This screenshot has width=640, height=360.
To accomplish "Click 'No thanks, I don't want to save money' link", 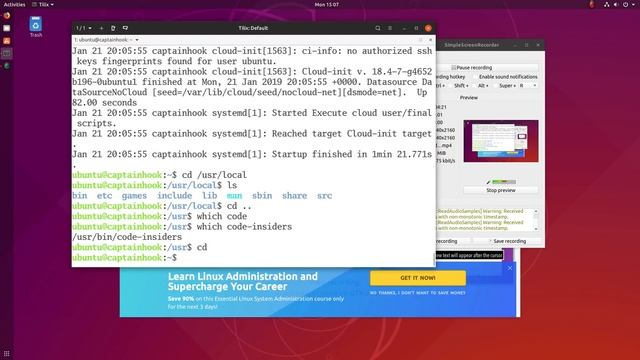I will pyautogui.click(x=418, y=293).
